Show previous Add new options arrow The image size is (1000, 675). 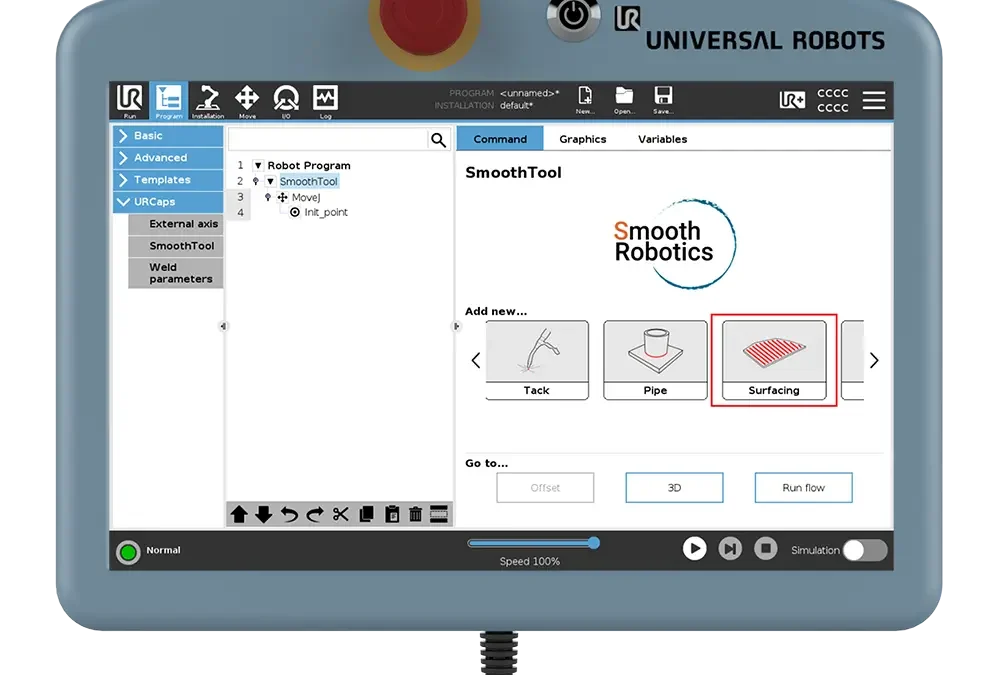pyautogui.click(x=476, y=360)
